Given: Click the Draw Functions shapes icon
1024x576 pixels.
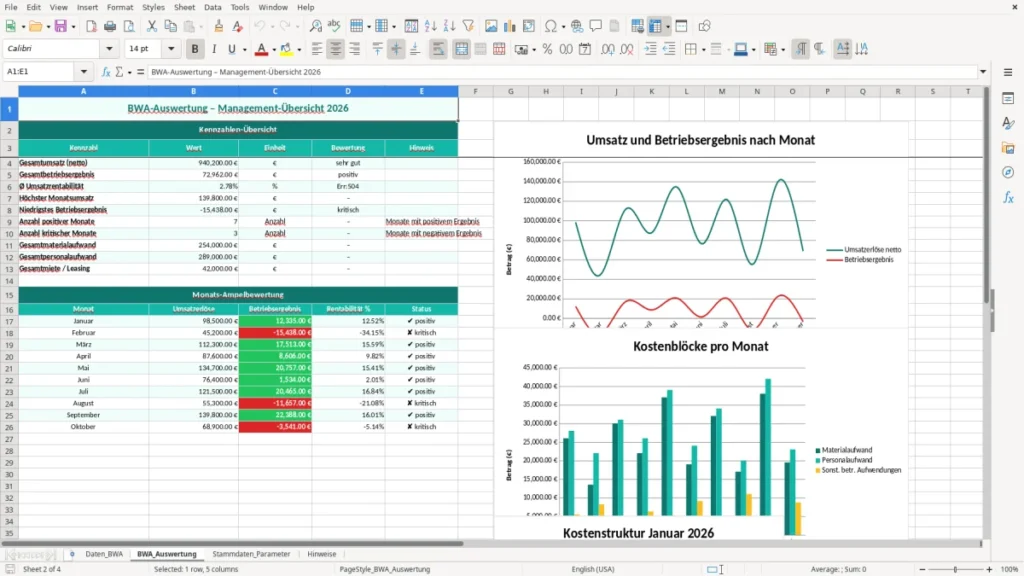Looking at the screenshot, I should click(x=704, y=26).
